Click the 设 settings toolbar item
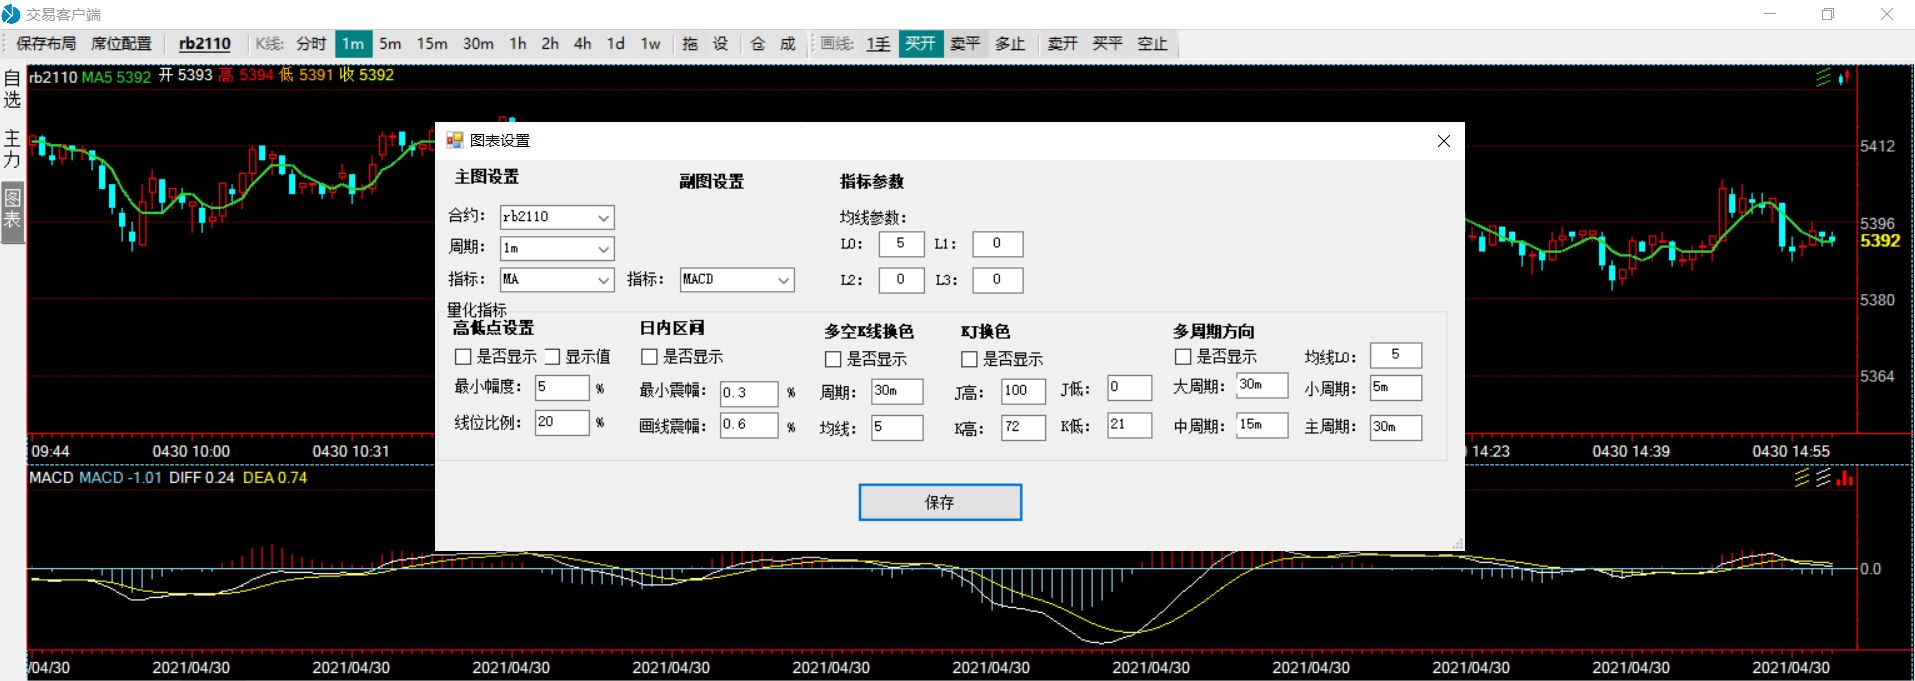Viewport: 1915px width, 681px height. 720,44
